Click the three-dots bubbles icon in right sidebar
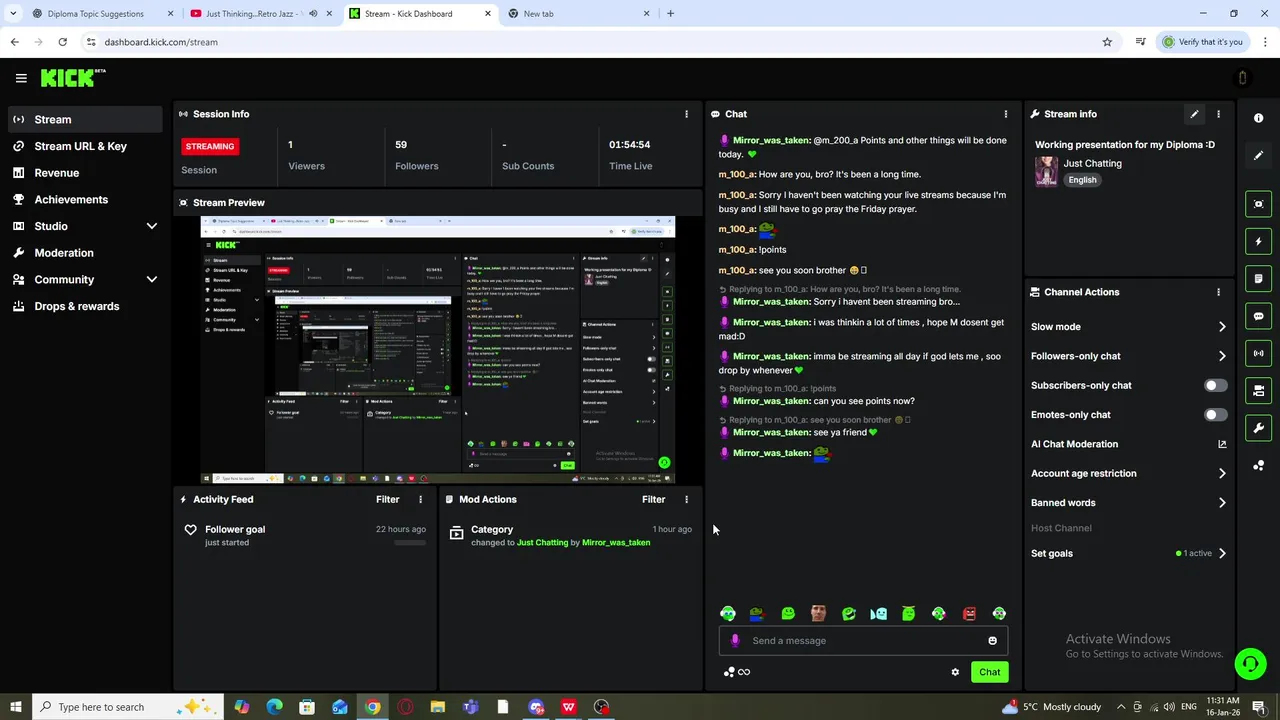The height and width of the screenshot is (720, 1280). [1258, 465]
